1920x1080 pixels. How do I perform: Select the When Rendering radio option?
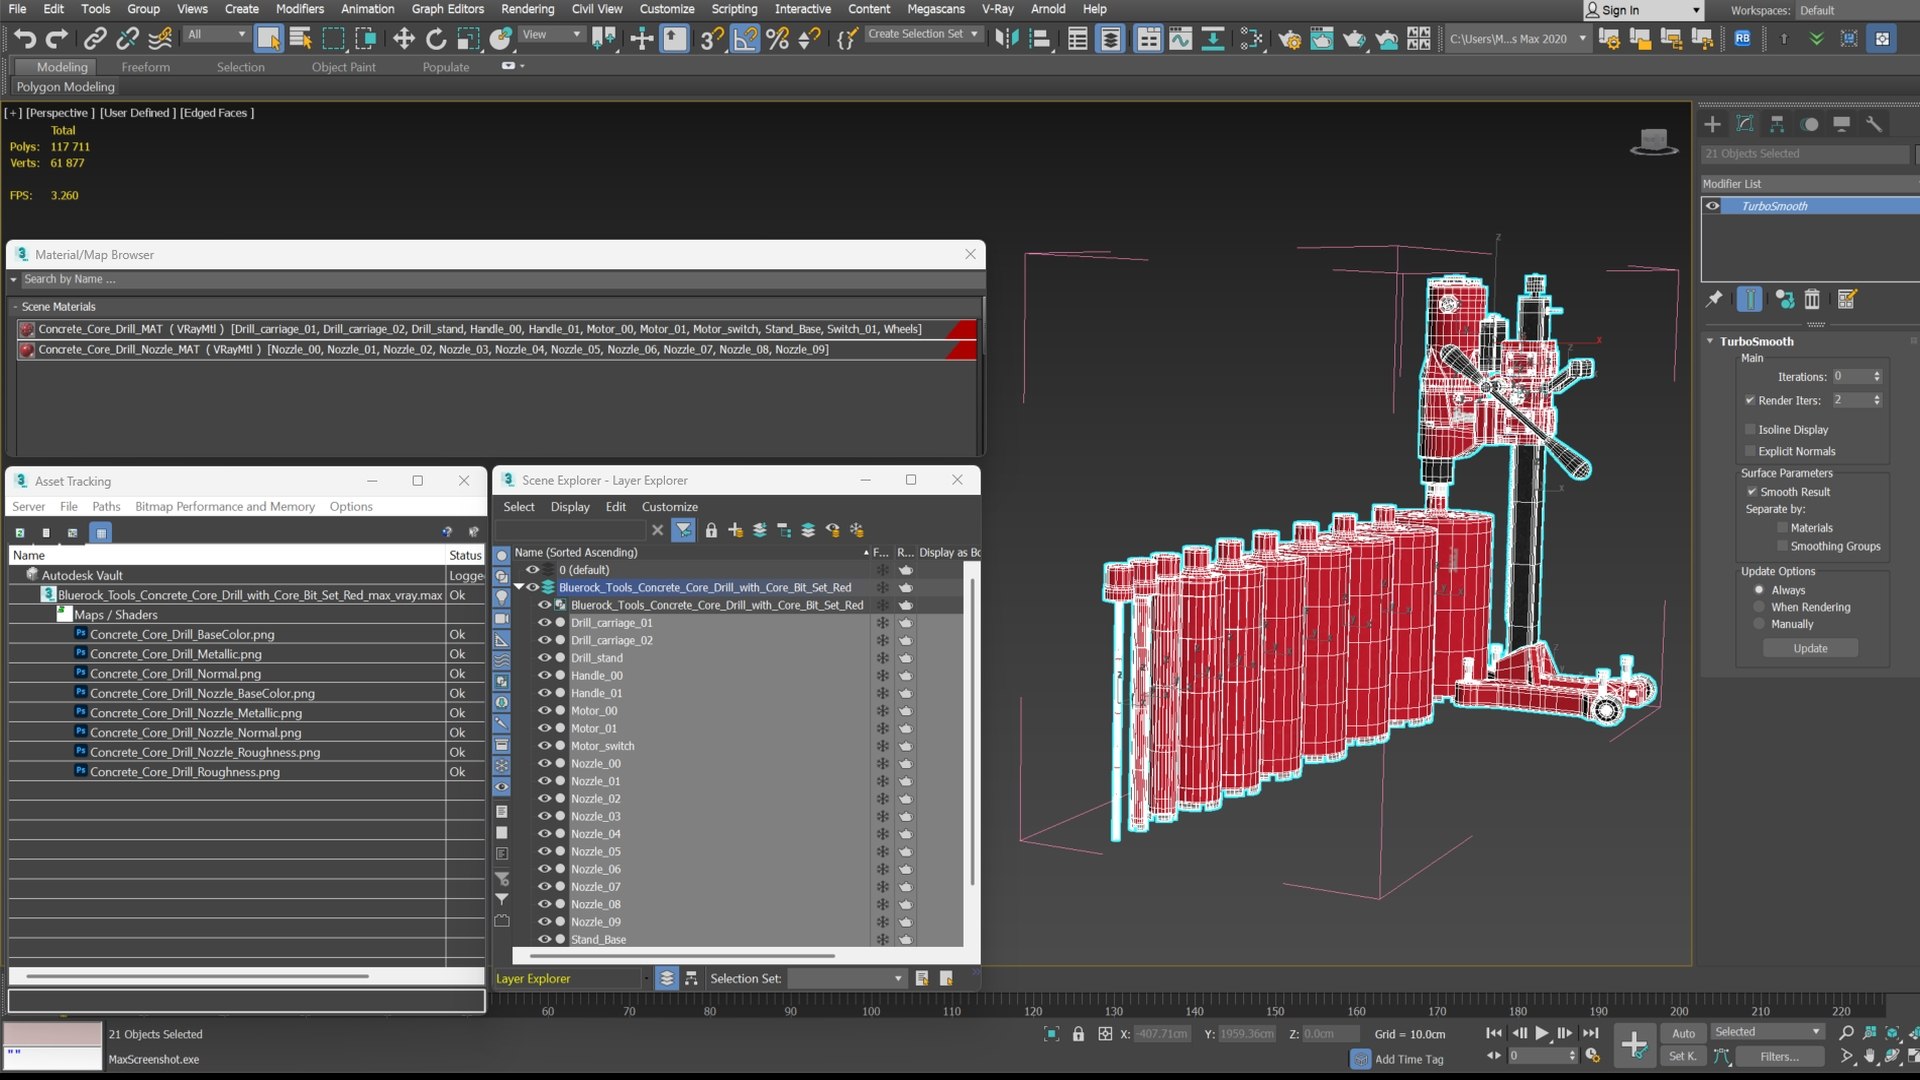1759,607
